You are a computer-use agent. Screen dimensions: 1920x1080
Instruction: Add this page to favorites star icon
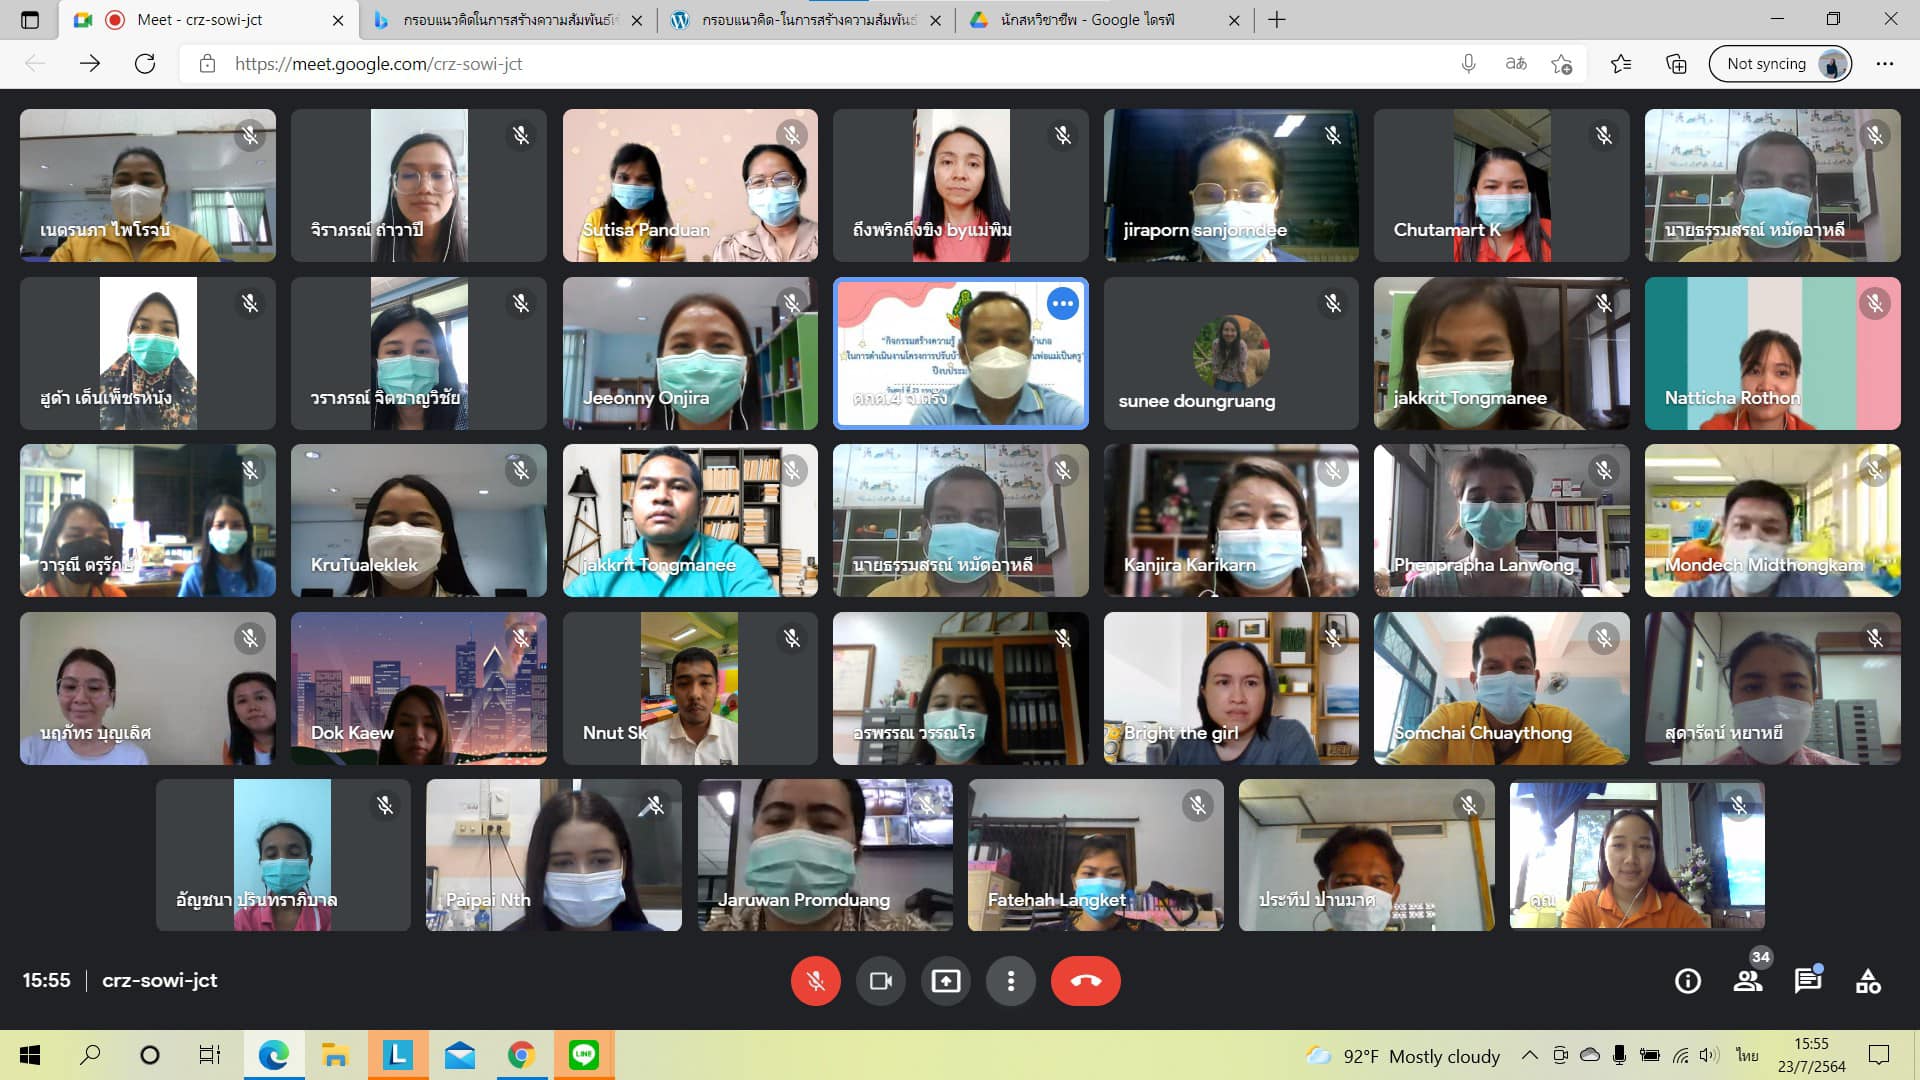coord(1562,64)
